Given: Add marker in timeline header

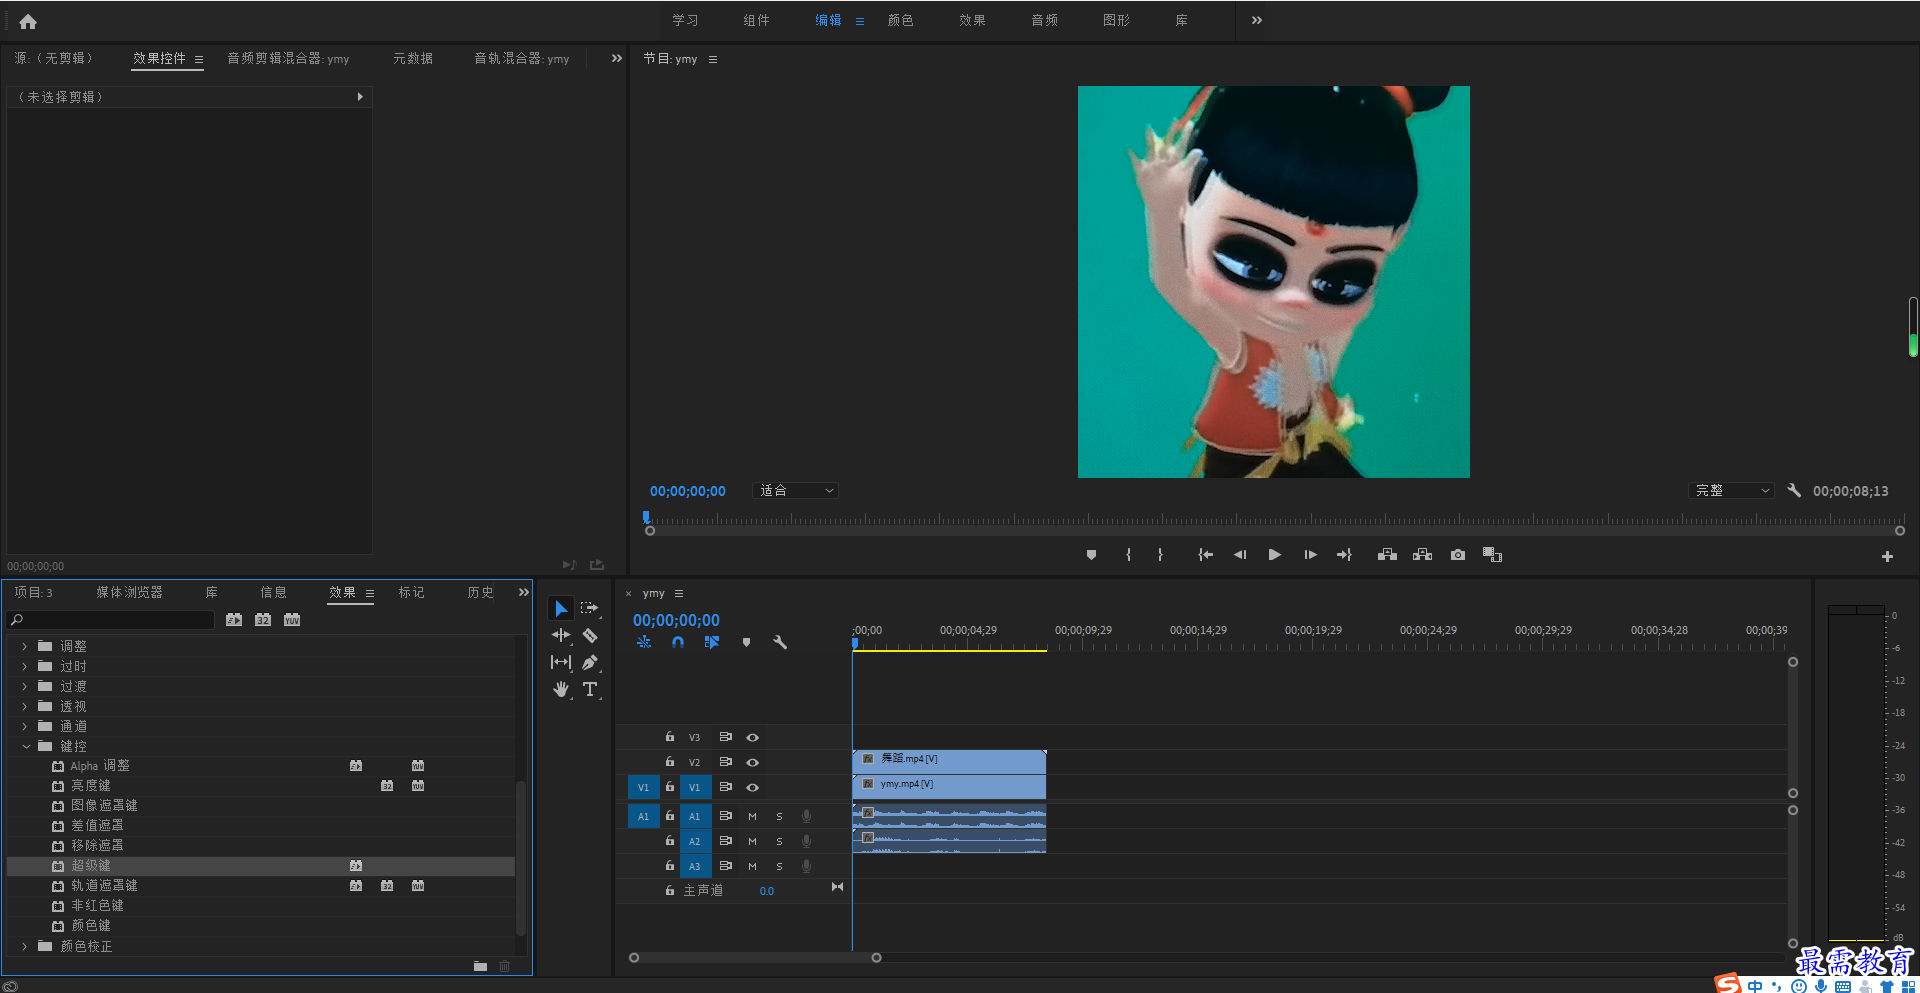Looking at the screenshot, I should [x=746, y=642].
